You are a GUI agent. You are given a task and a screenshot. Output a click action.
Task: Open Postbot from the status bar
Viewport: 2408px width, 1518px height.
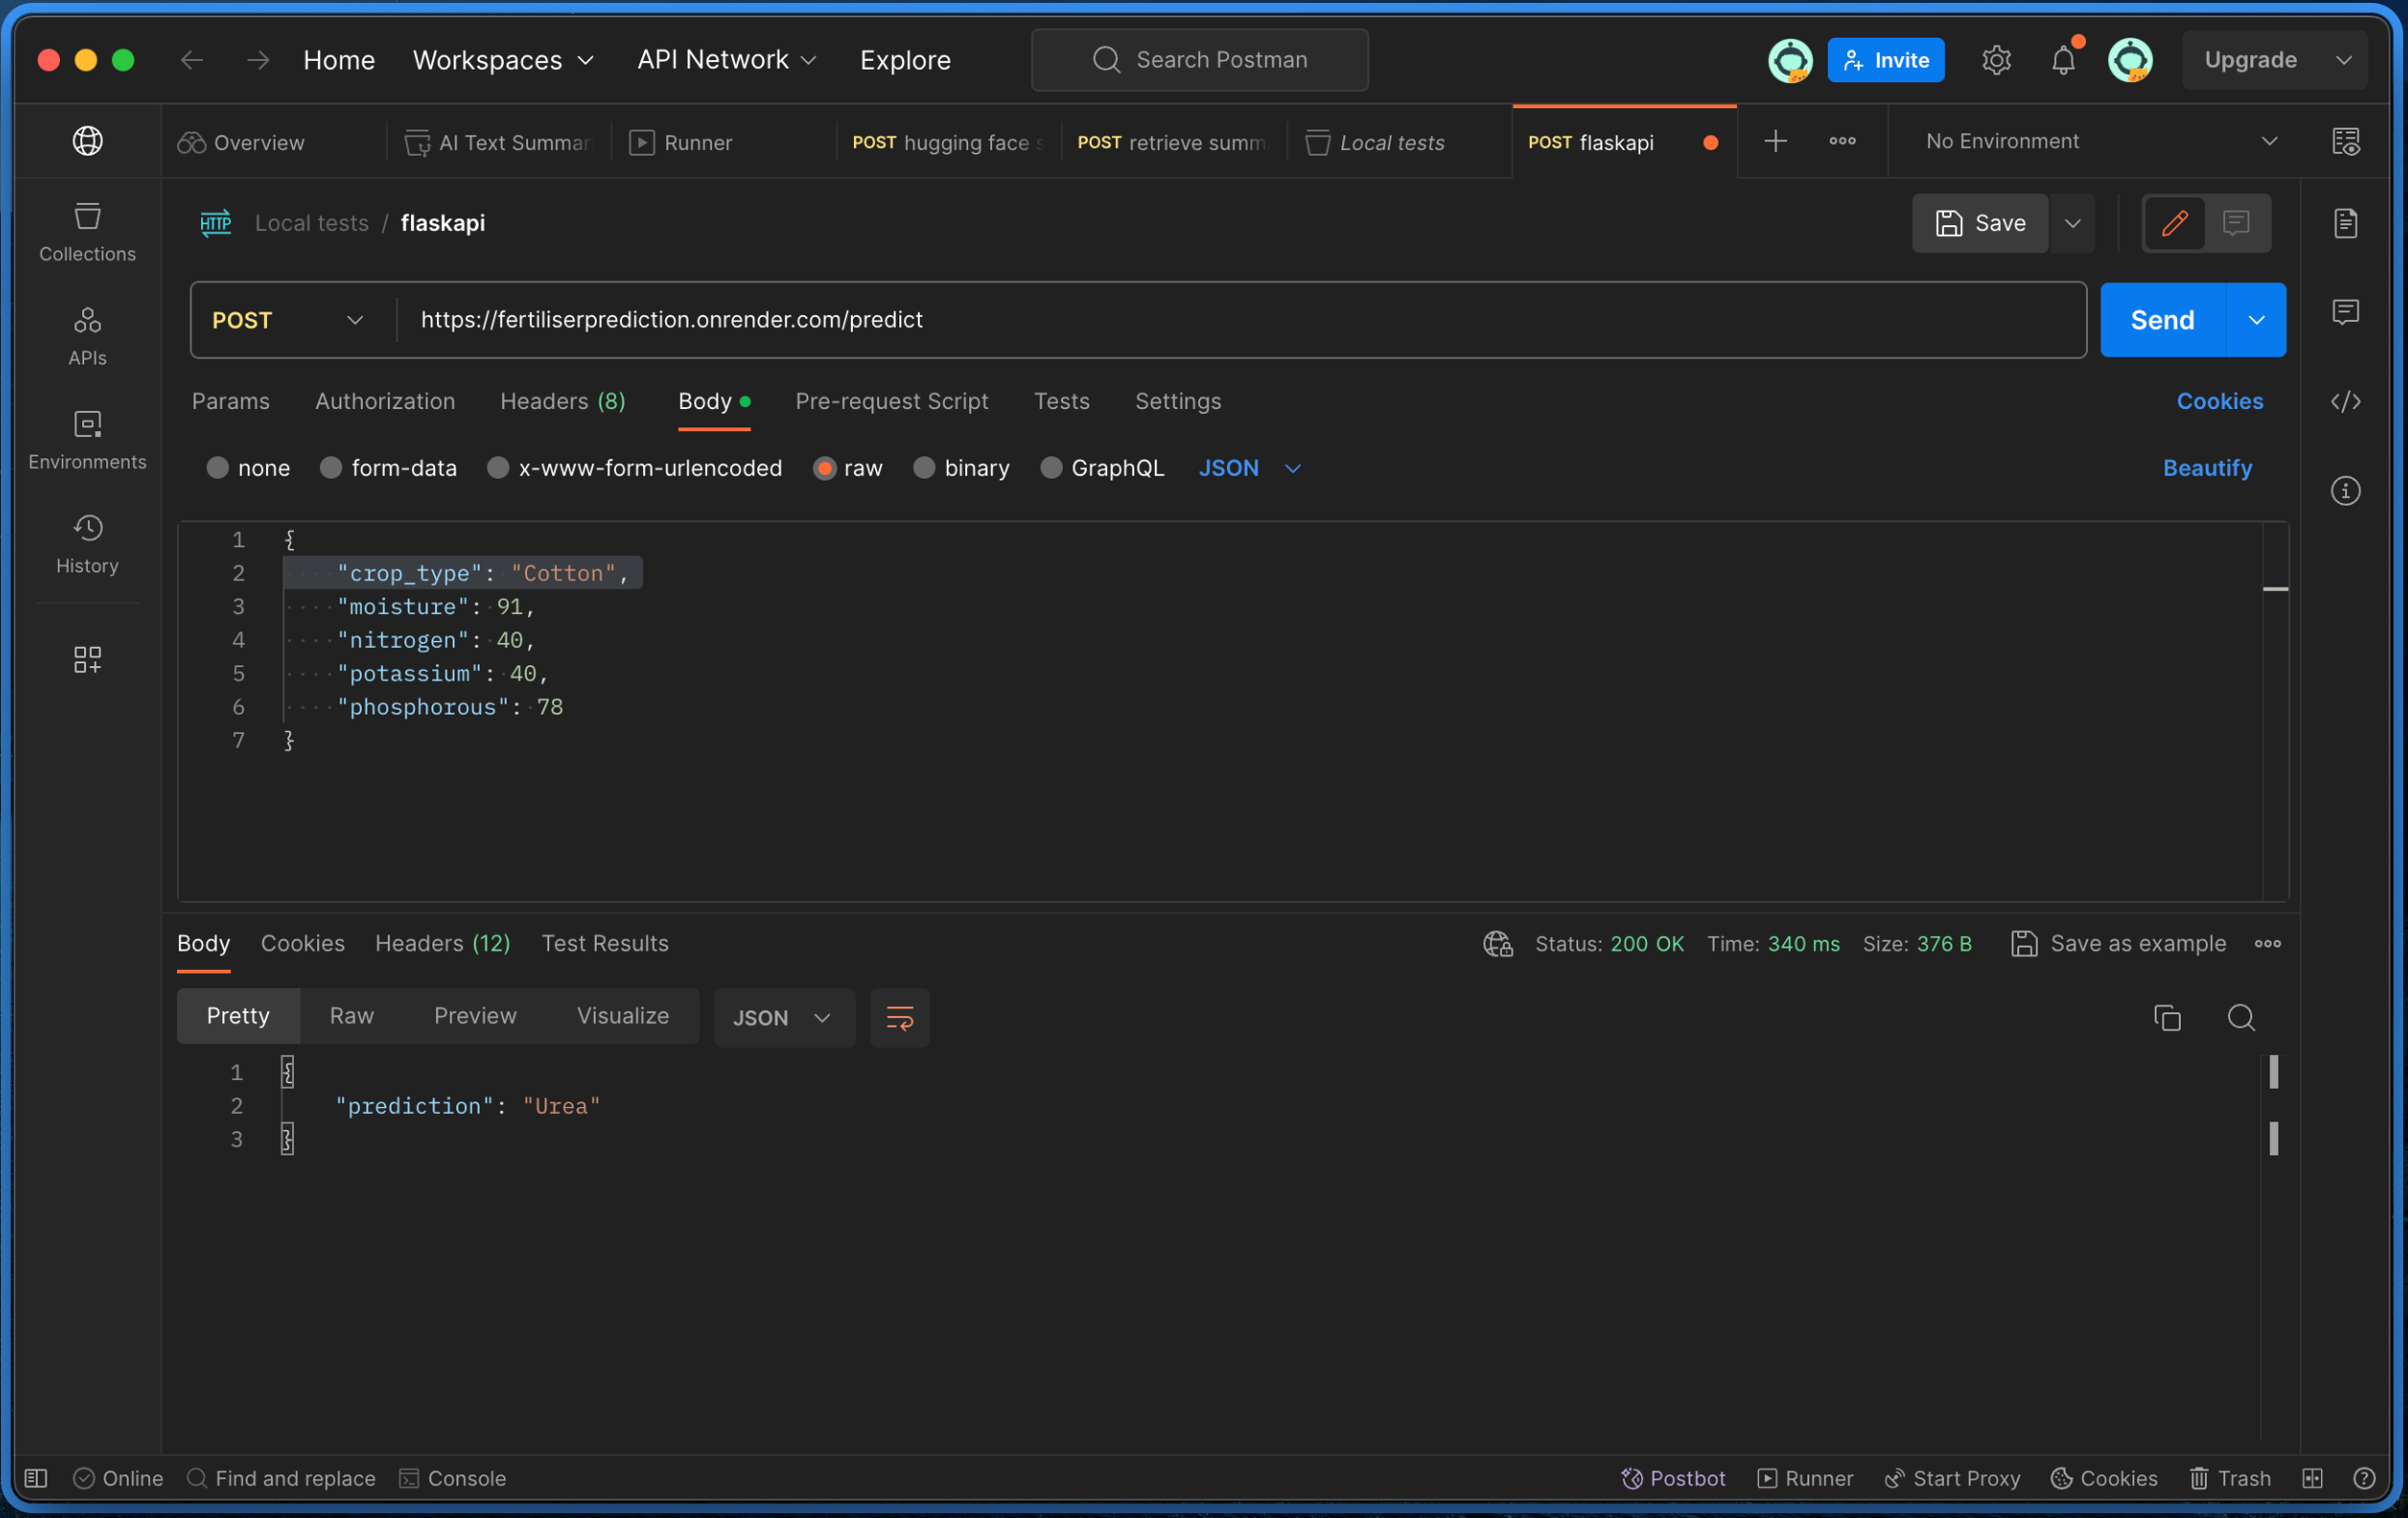tap(1673, 1478)
